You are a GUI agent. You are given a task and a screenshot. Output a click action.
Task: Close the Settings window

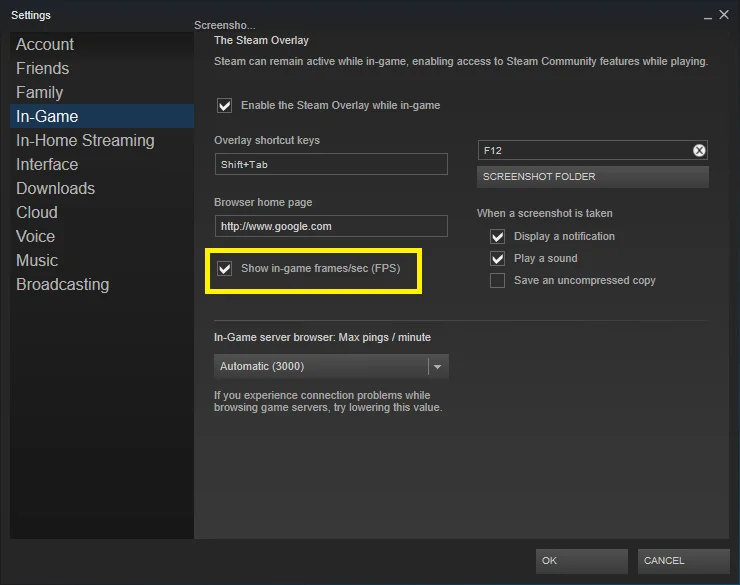(x=724, y=15)
